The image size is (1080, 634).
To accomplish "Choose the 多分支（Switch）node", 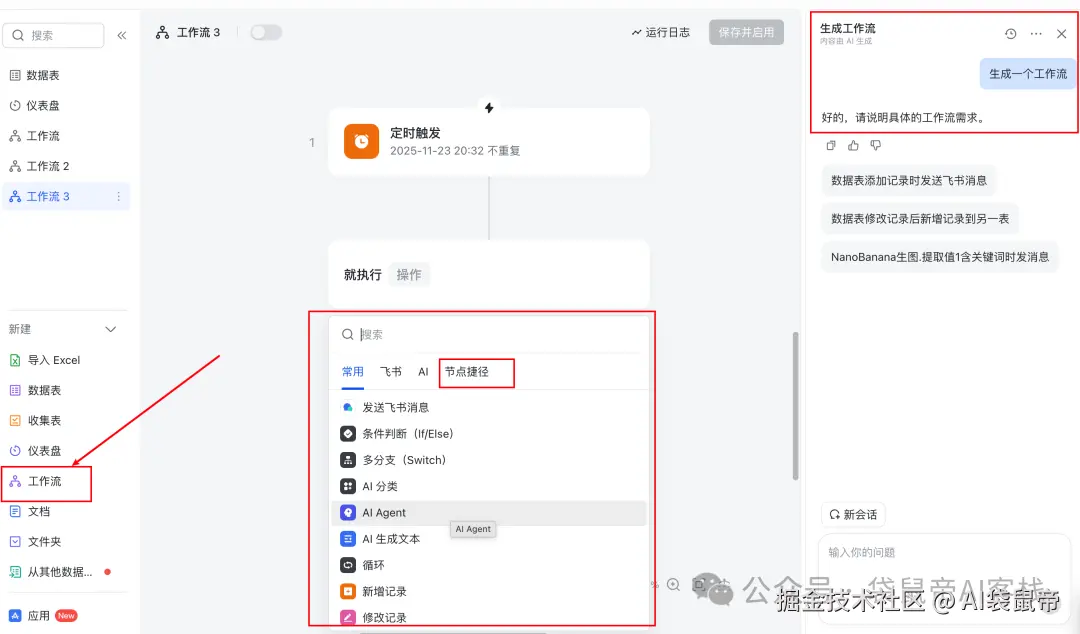I will coord(406,459).
